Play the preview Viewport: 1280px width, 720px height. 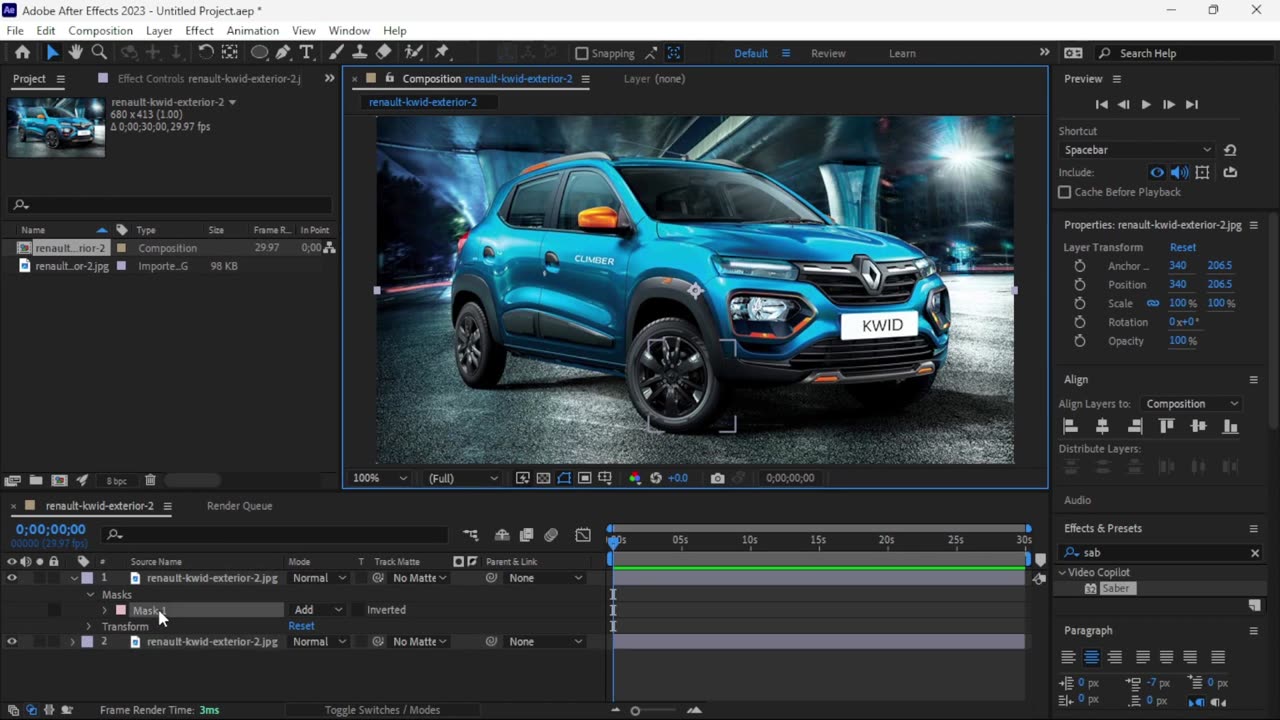1146,104
